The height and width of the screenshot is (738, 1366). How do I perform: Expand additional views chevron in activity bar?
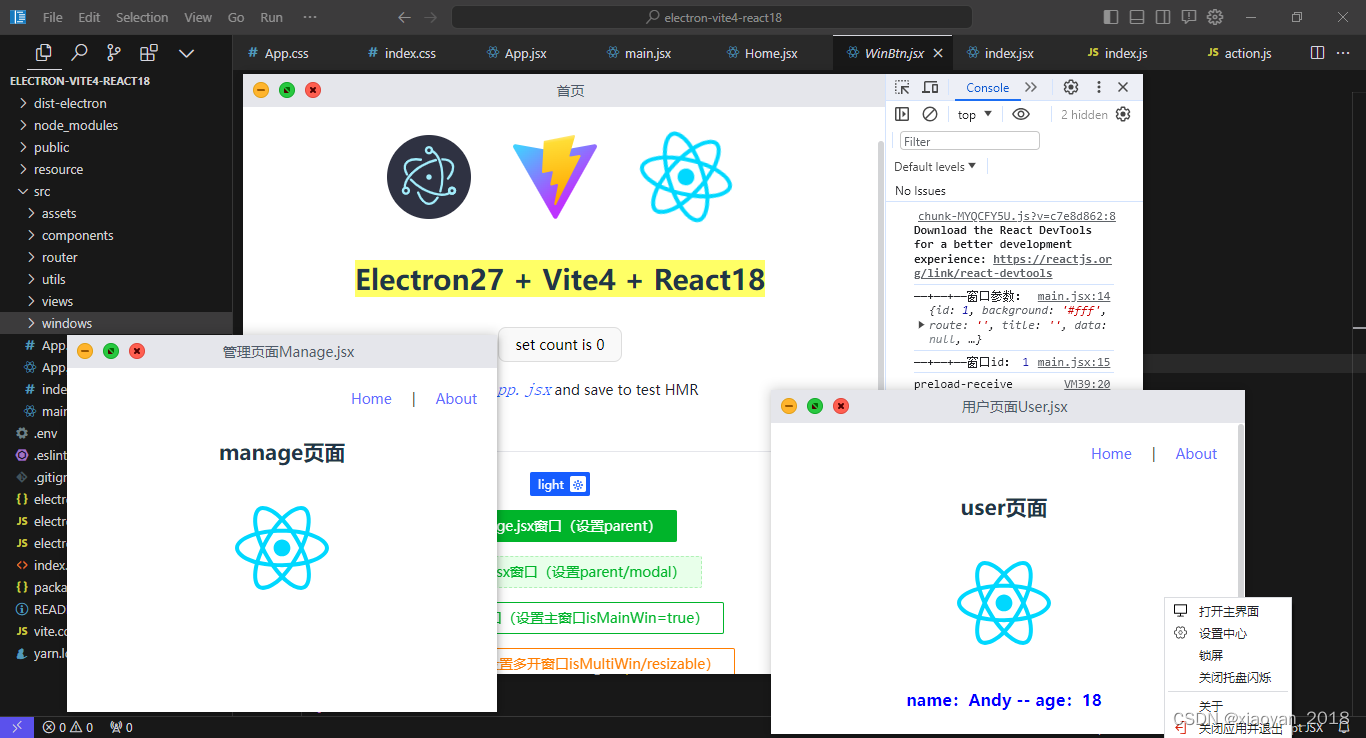(186, 53)
